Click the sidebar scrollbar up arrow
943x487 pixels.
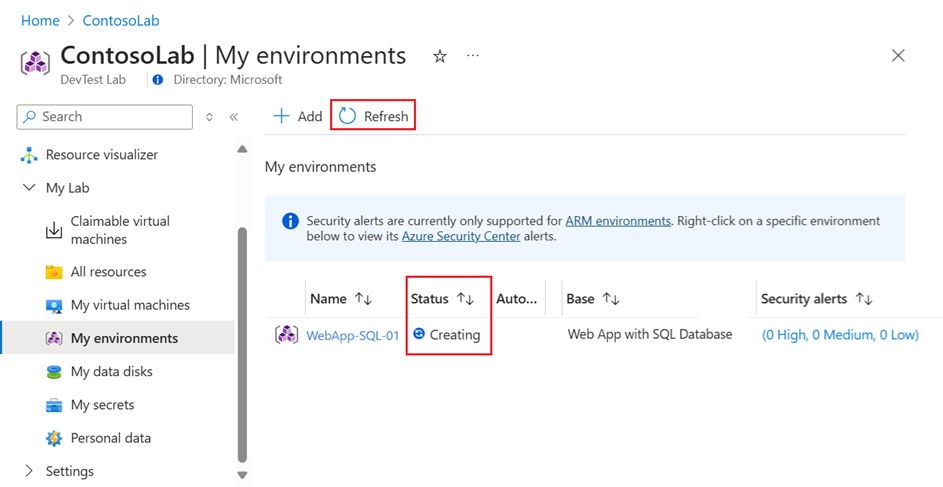[242, 149]
